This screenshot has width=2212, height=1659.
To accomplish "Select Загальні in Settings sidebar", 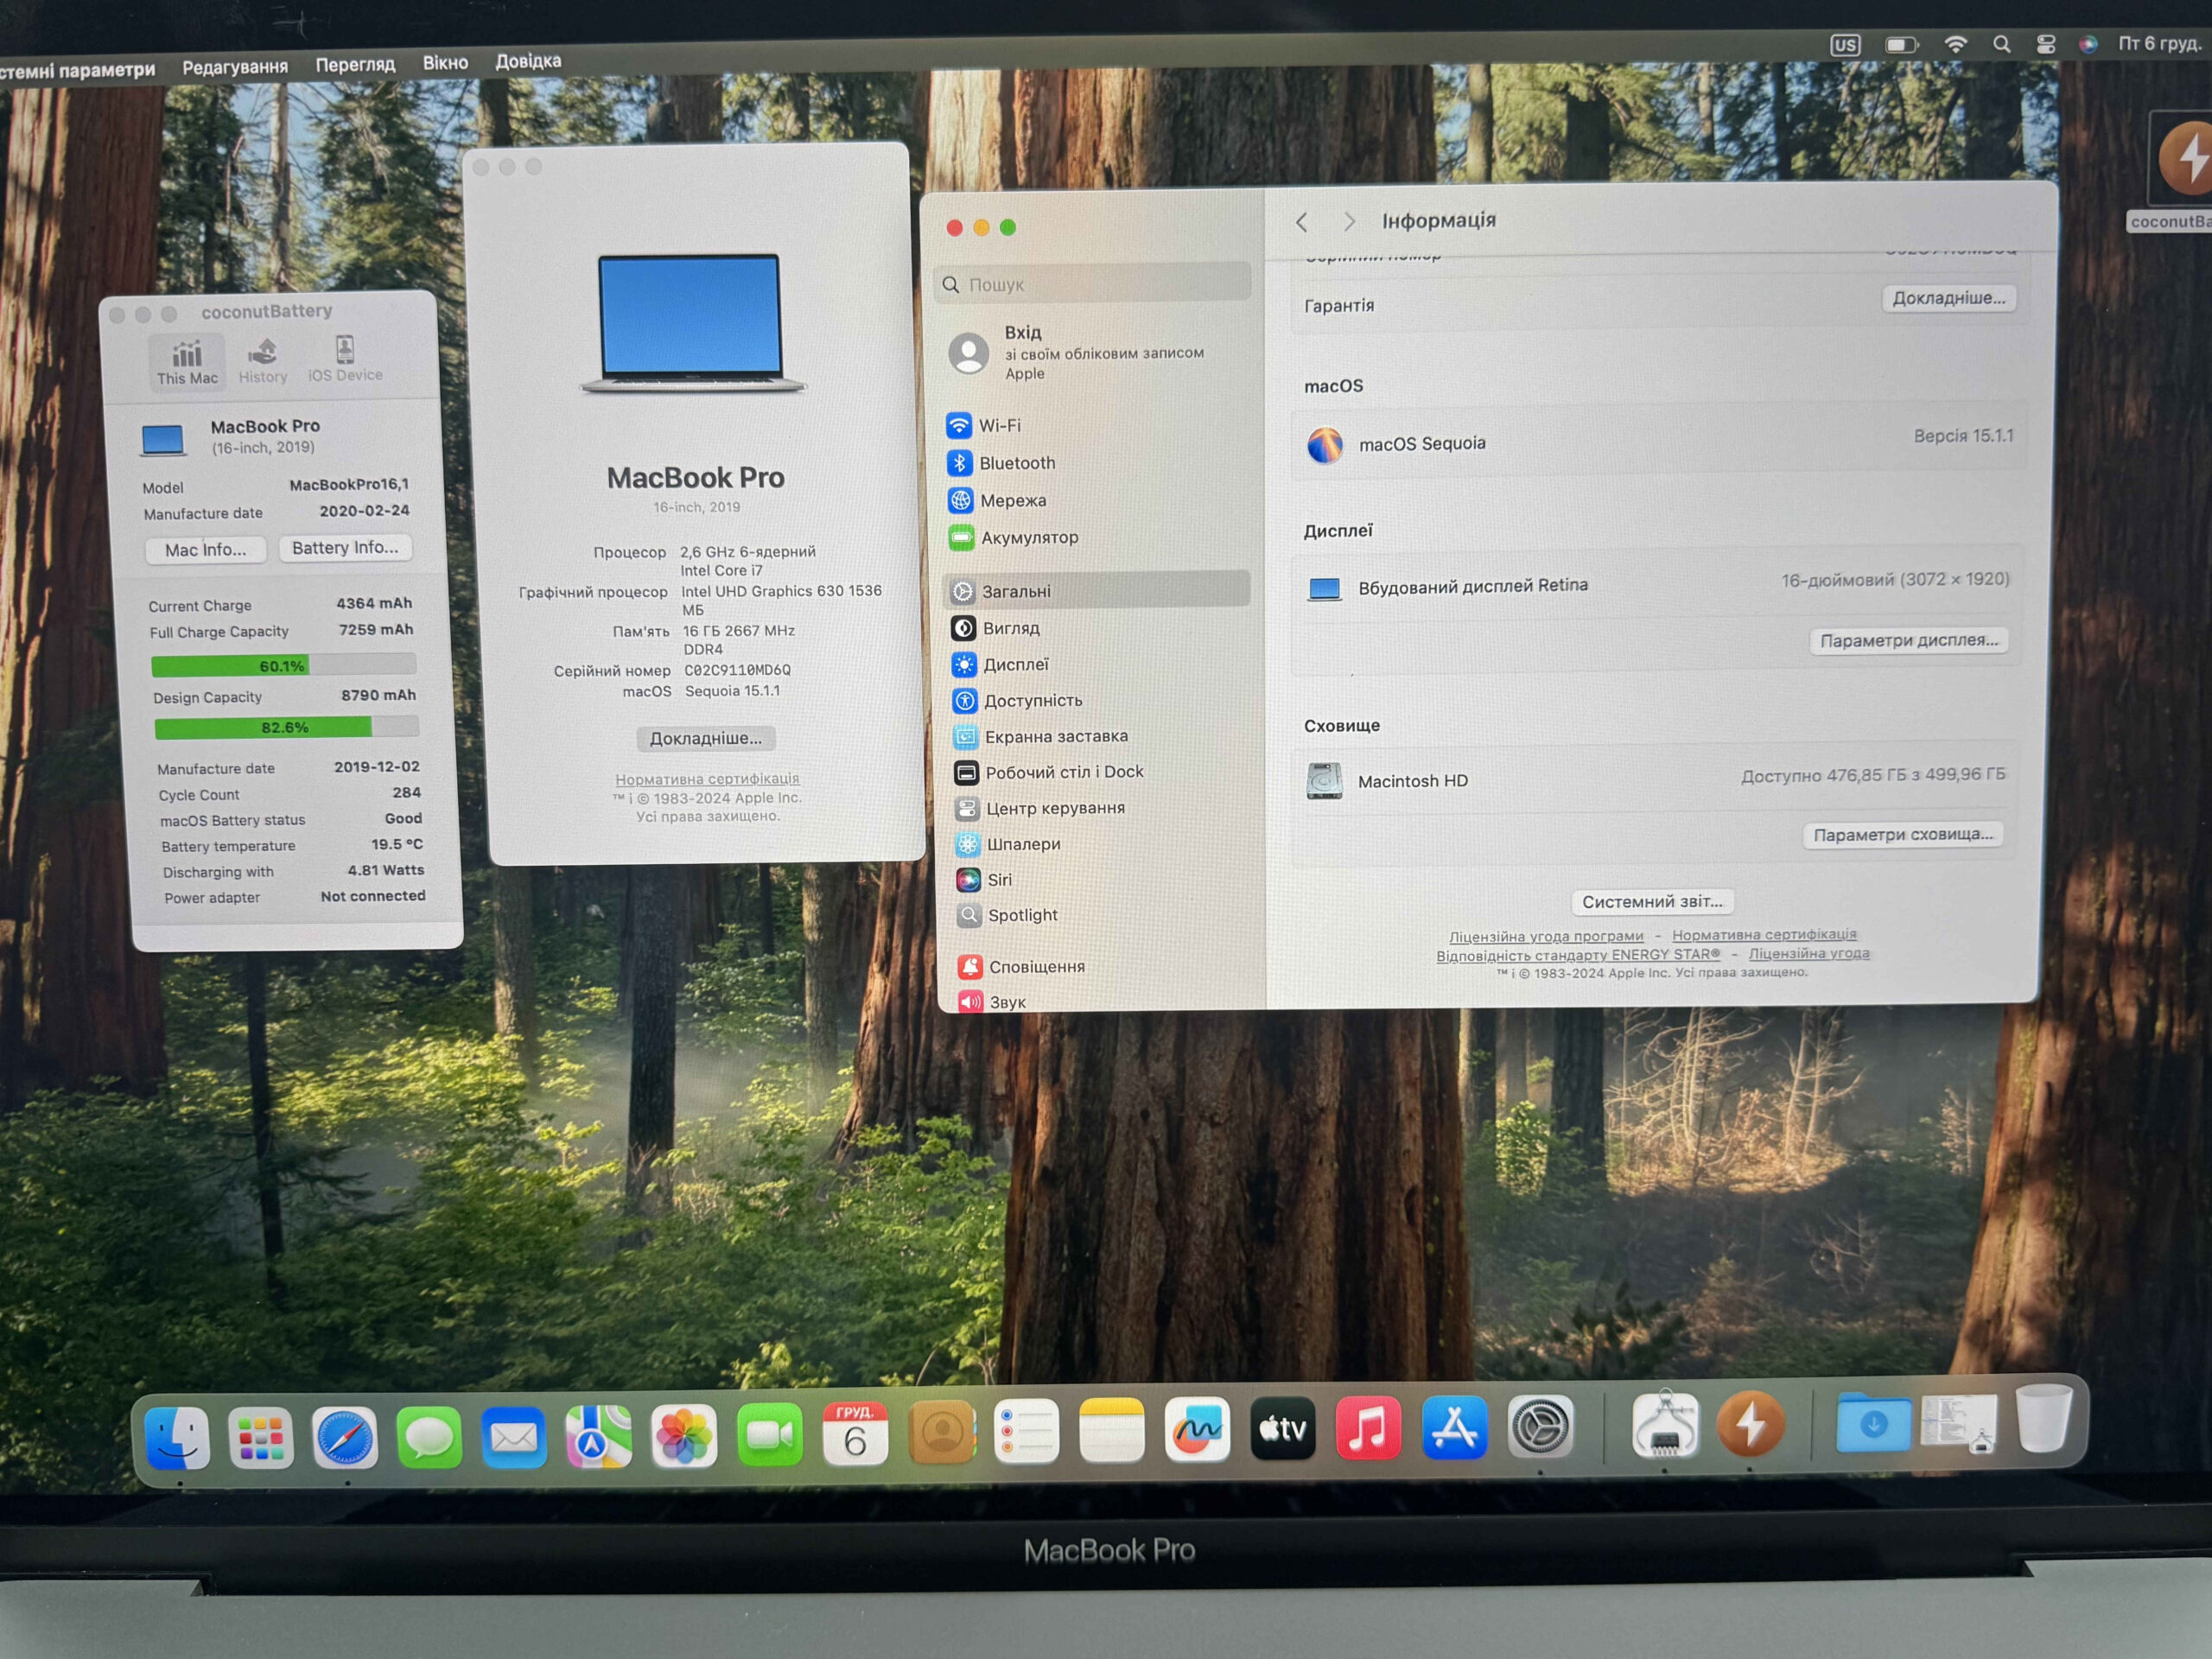I will click(1096, 590).
